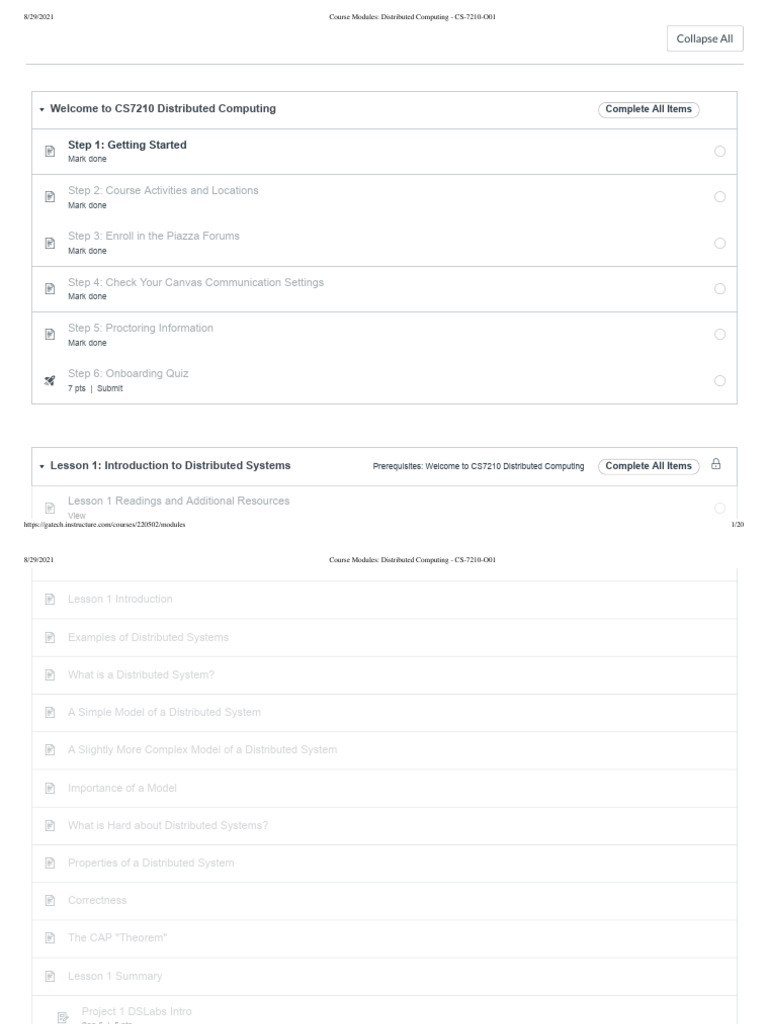Open the Lesson 1 Summary item
Image resolution: width=768 pixels, height=1024 pixels.
click(115, 976)
